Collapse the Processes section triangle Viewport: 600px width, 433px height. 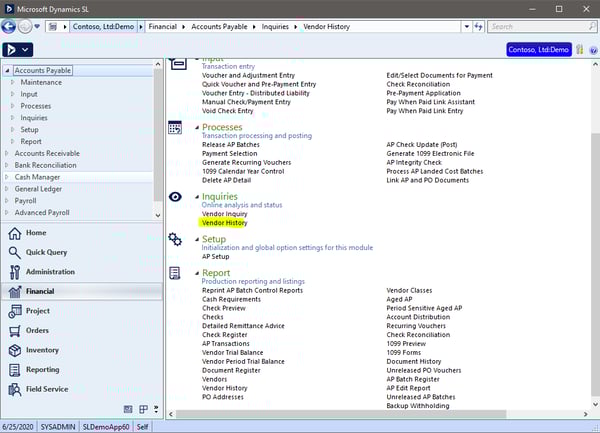(x=197, y=127)
